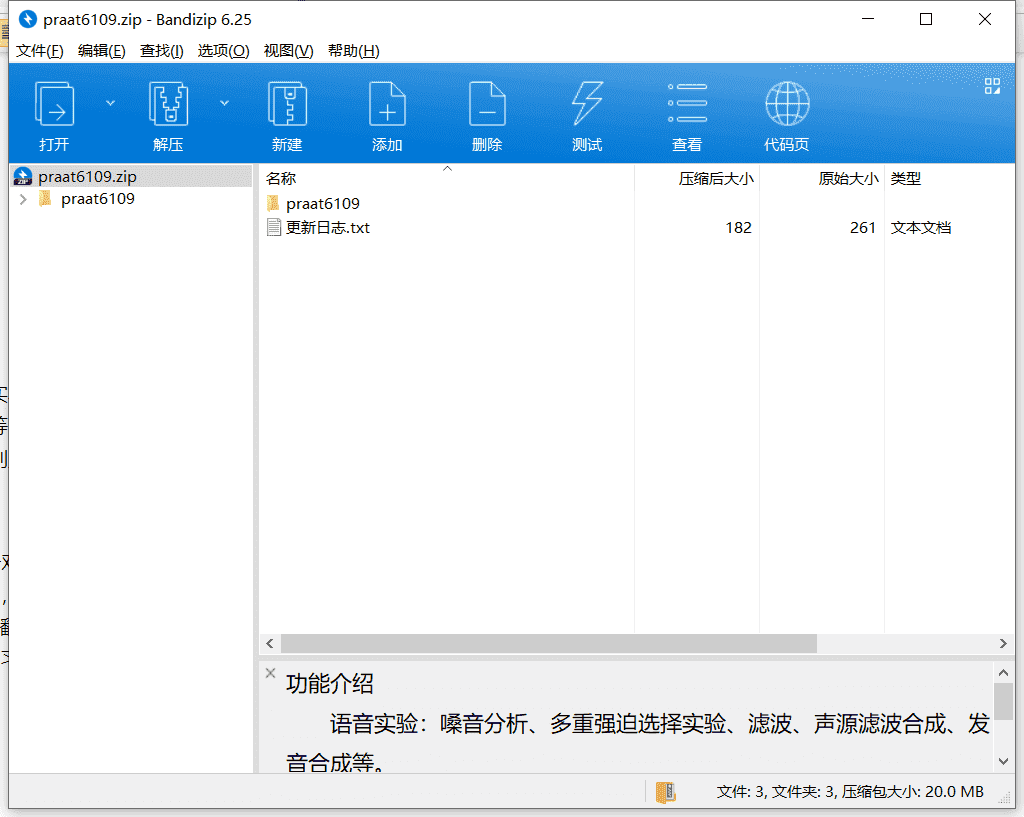Click the 182 compressed size value
Viewport: 1024px width, 817px height.
tap(738, 228)
